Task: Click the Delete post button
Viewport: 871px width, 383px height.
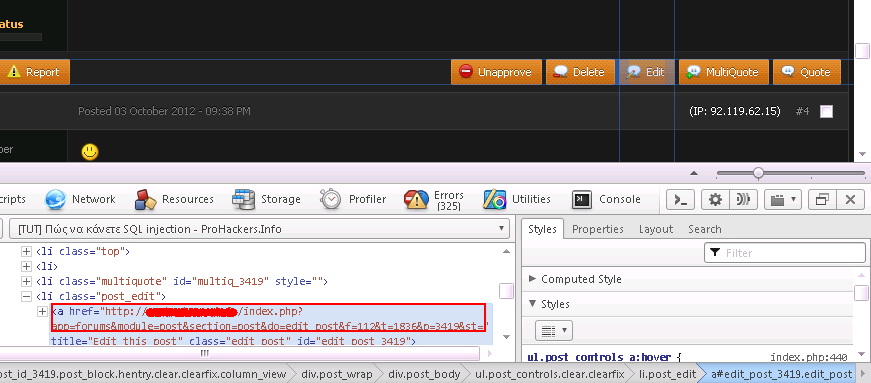Action: coord(580,72)
